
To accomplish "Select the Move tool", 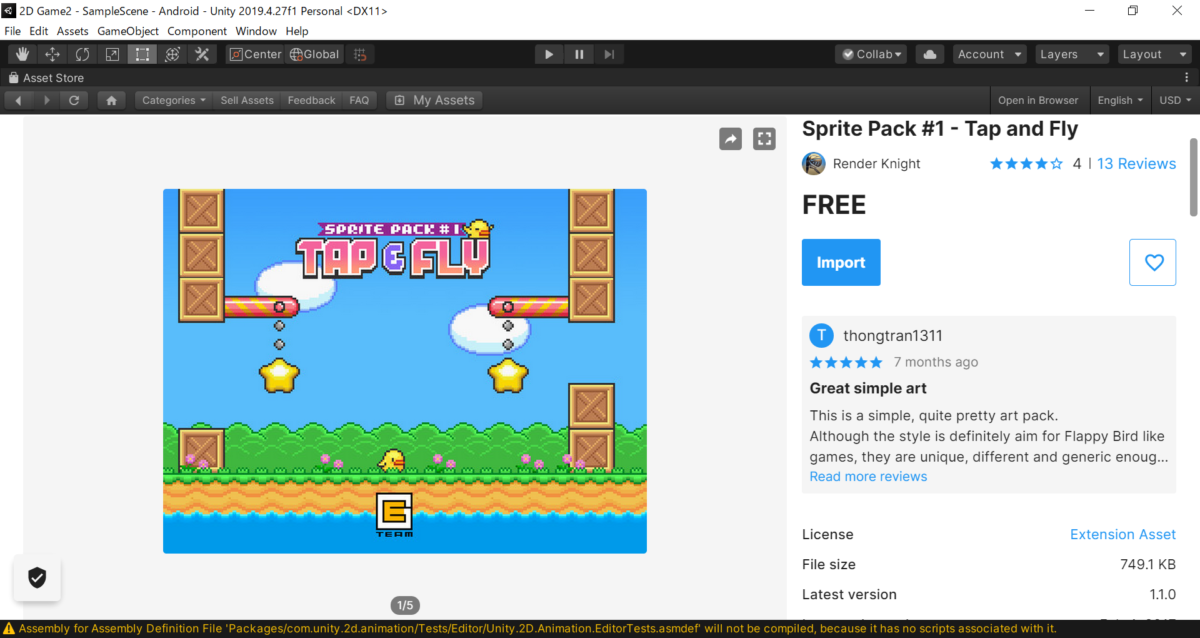I will pyautogui.click(x=52, y=54).
